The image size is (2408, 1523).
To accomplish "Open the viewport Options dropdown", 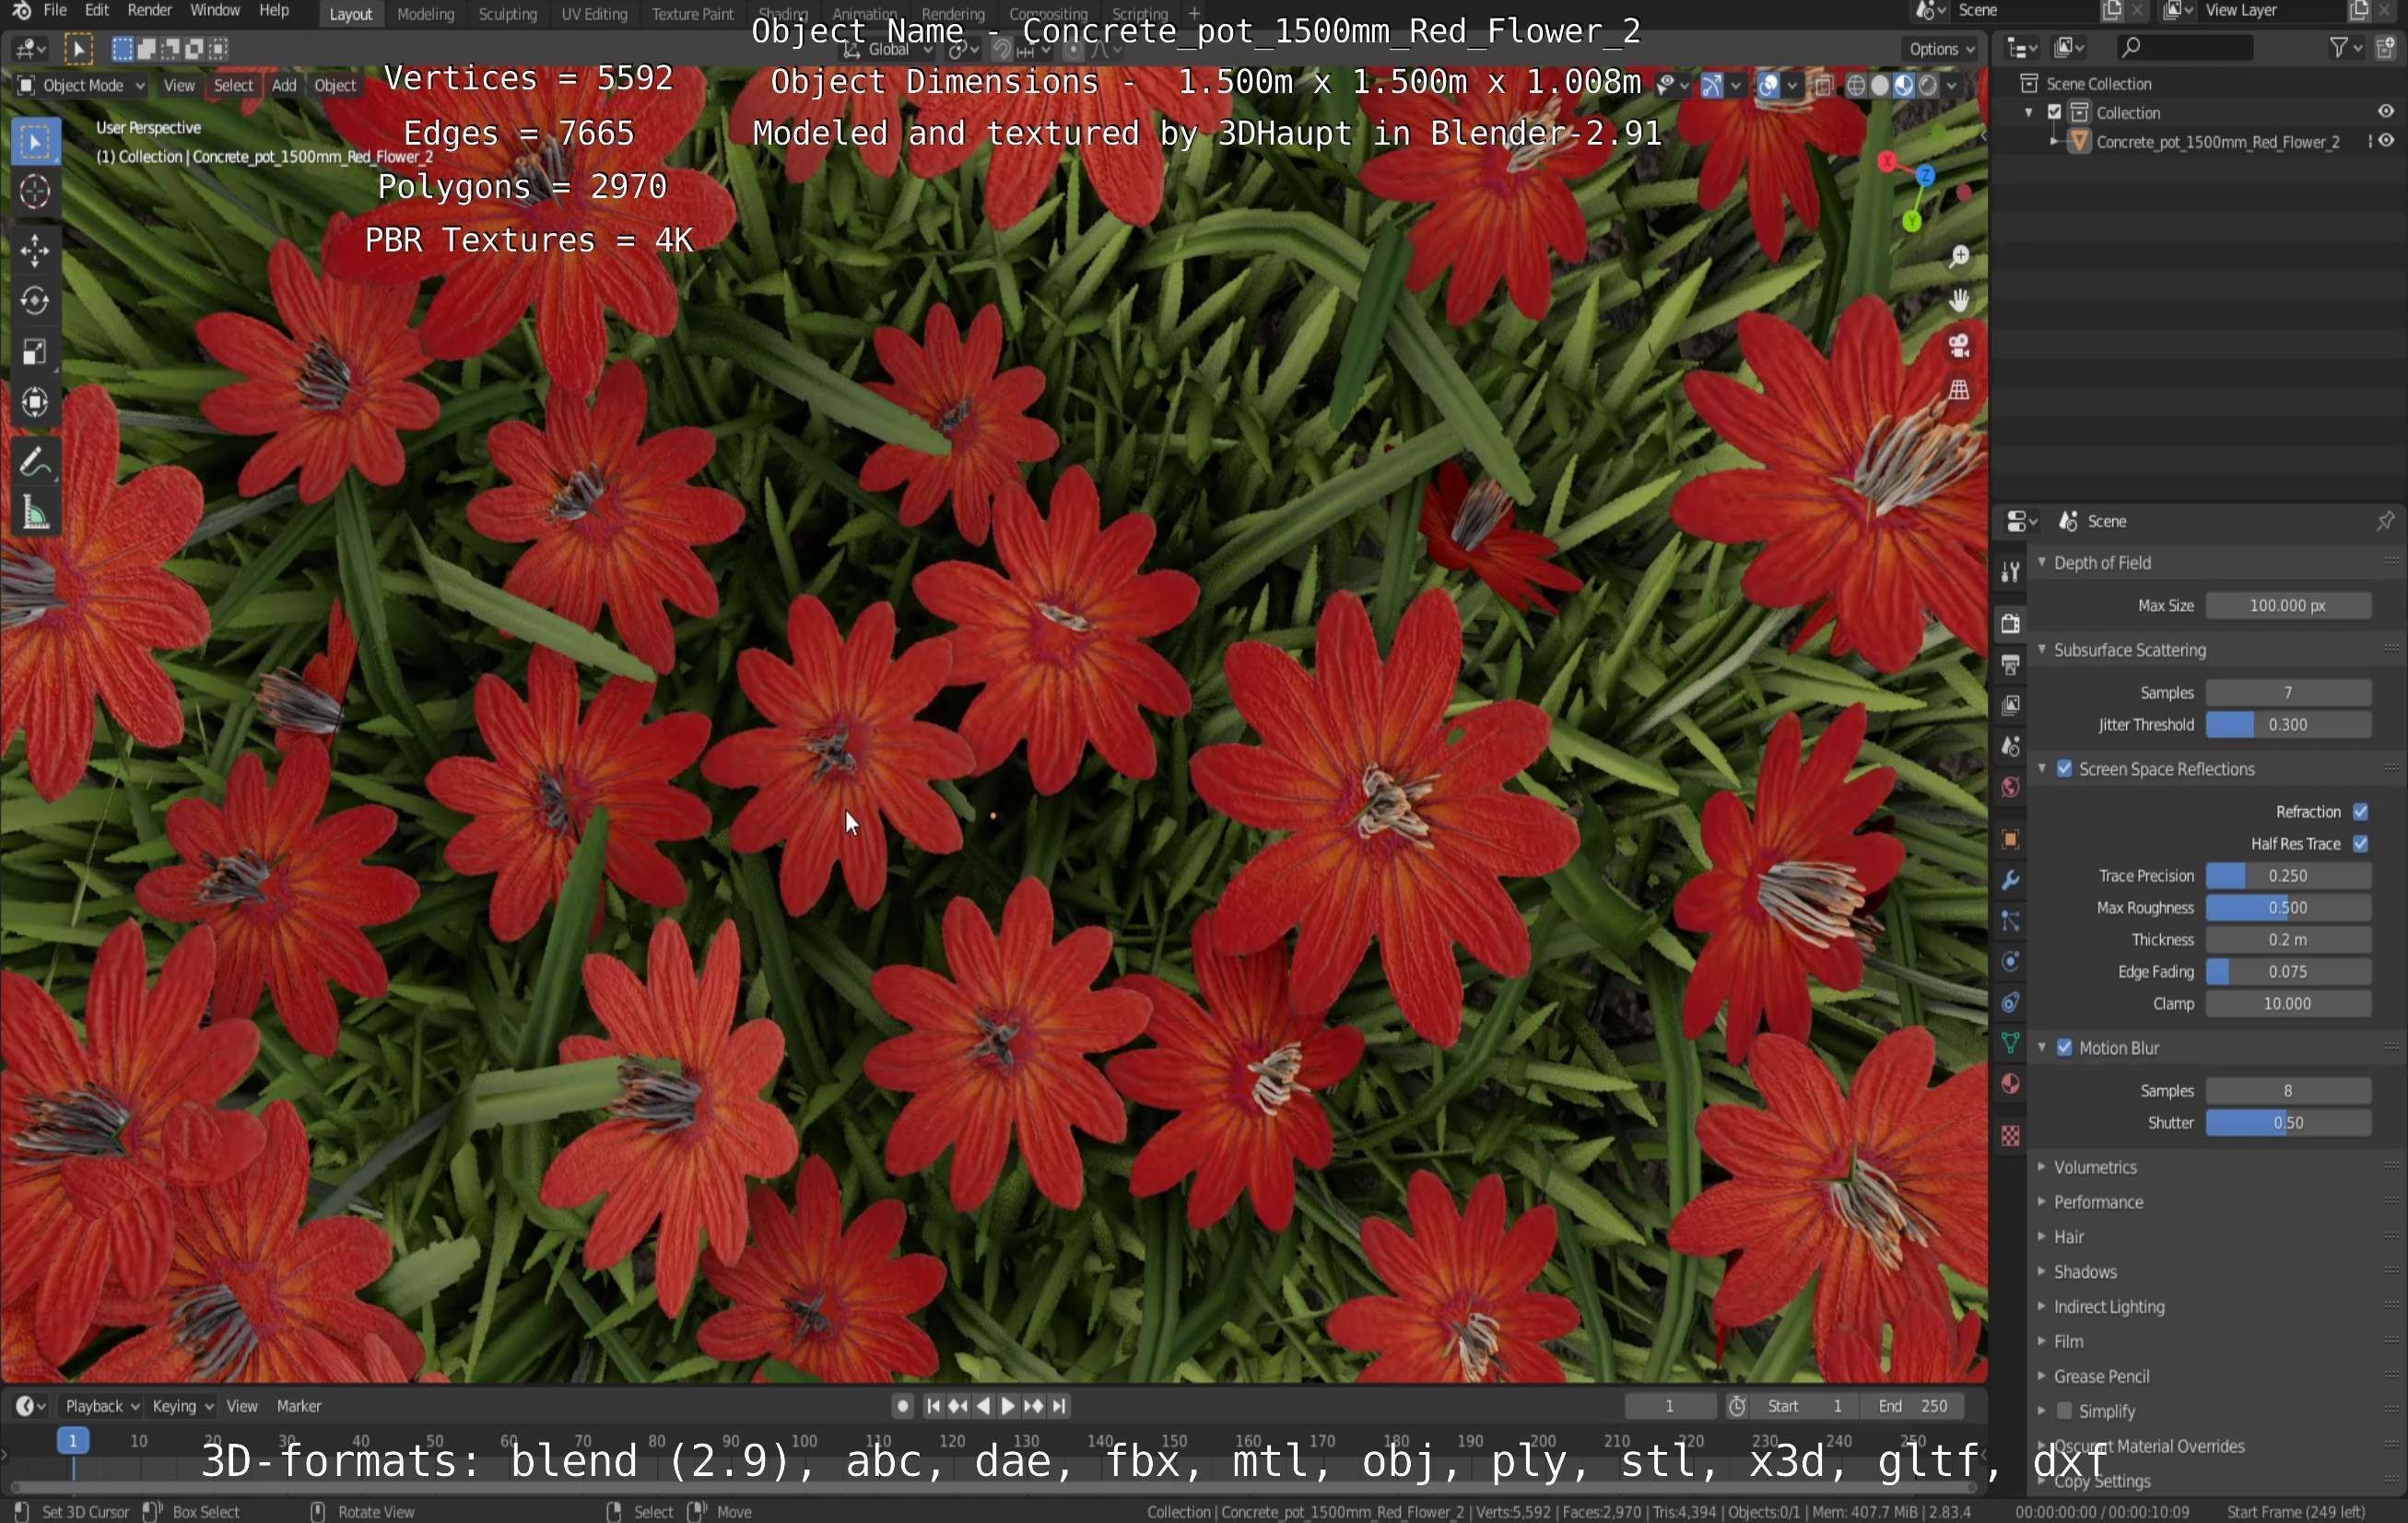I will click(x=1942, y=49).
